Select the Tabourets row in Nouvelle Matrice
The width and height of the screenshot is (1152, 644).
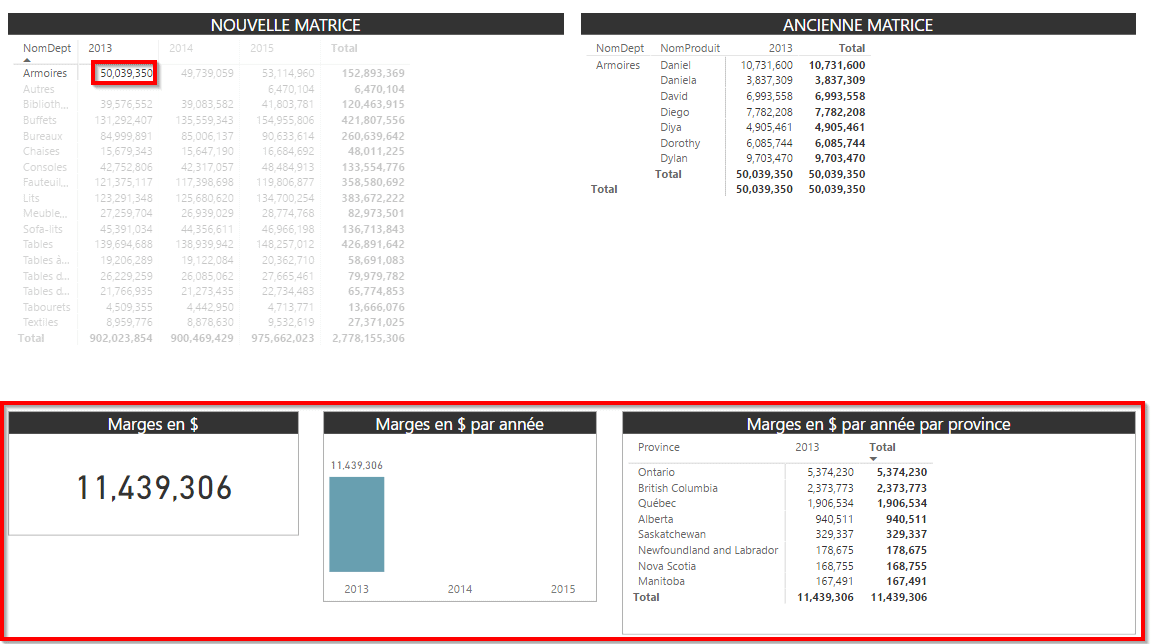pos(46,307)
